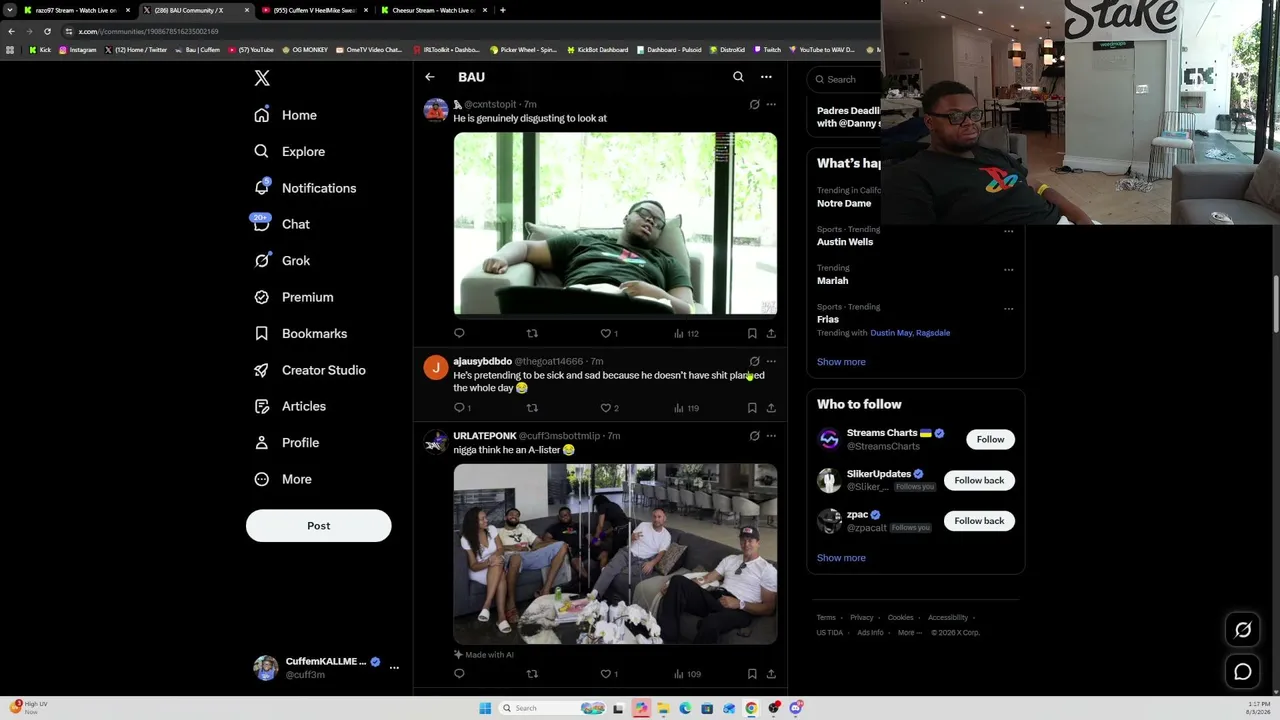Bookmark the ajausybdbdo post
Viewport: 1280px width, 720px height.
(752, 408)
